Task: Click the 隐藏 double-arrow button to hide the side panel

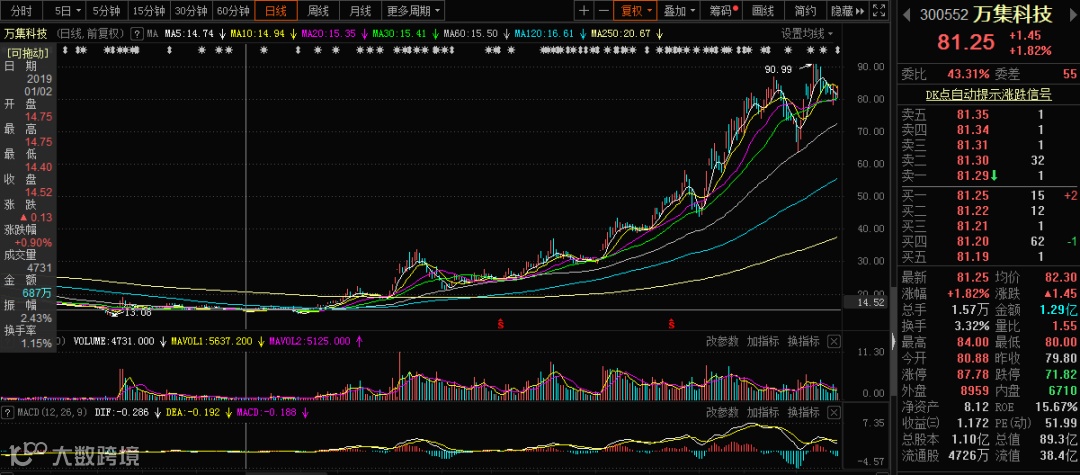Action: [847, 10]
